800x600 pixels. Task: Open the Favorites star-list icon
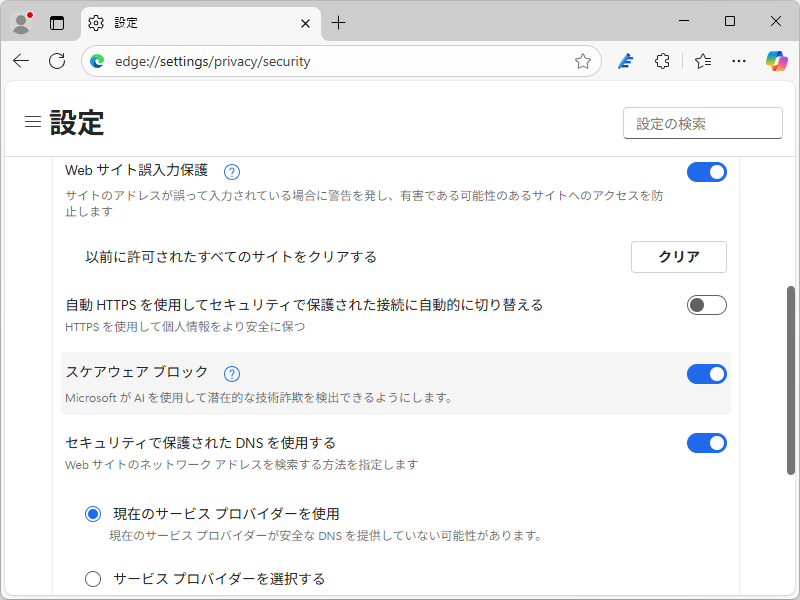(701, 61)
